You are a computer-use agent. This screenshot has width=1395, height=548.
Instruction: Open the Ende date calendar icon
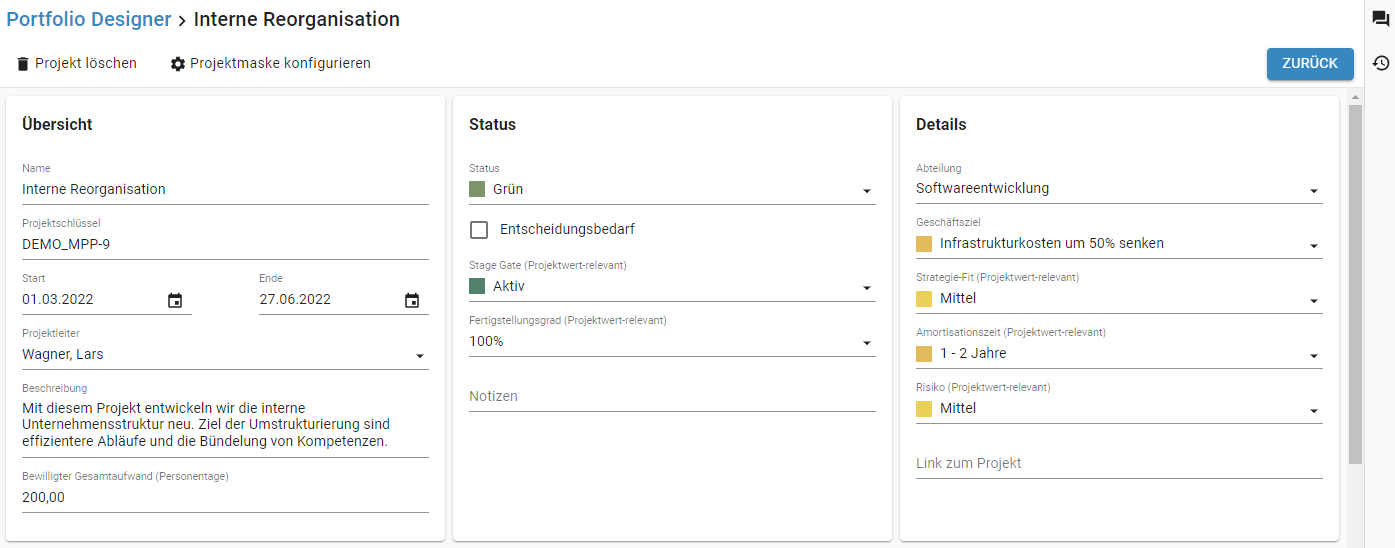click(x=412, y=300)
